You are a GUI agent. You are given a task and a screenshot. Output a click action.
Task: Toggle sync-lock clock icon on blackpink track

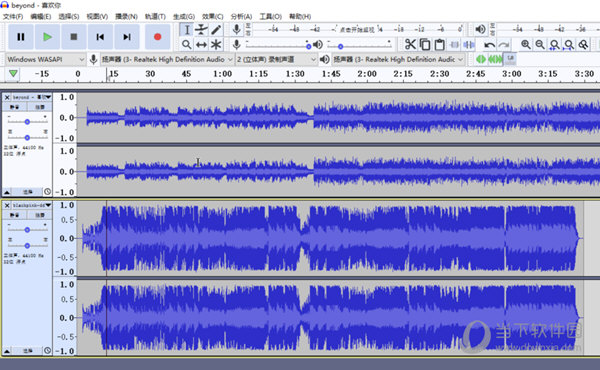47,350
